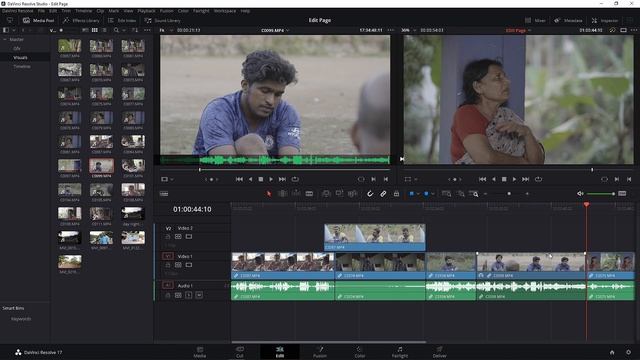Click search magnifier in media pool
The width and height of the screenshot is (640, 360).
pyautogui.click(x=116, y=30)
